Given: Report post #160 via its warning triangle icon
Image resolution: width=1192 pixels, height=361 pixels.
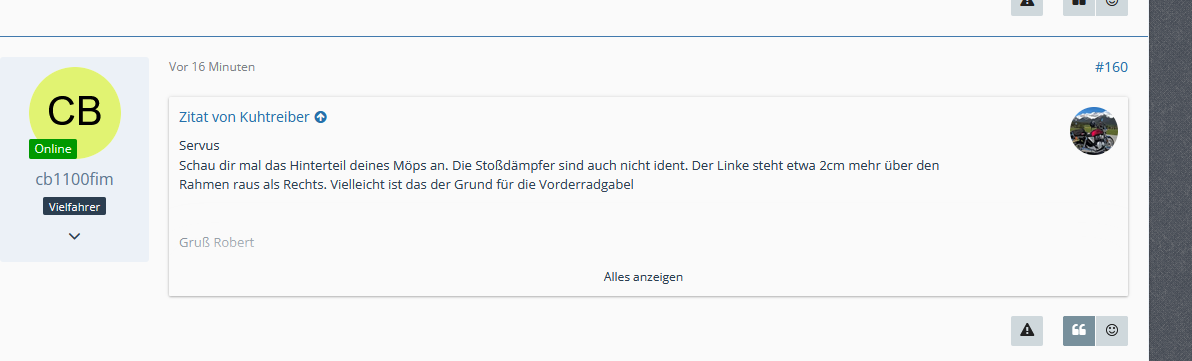Looking at the screenshot, I should [x=1027, y=331].
